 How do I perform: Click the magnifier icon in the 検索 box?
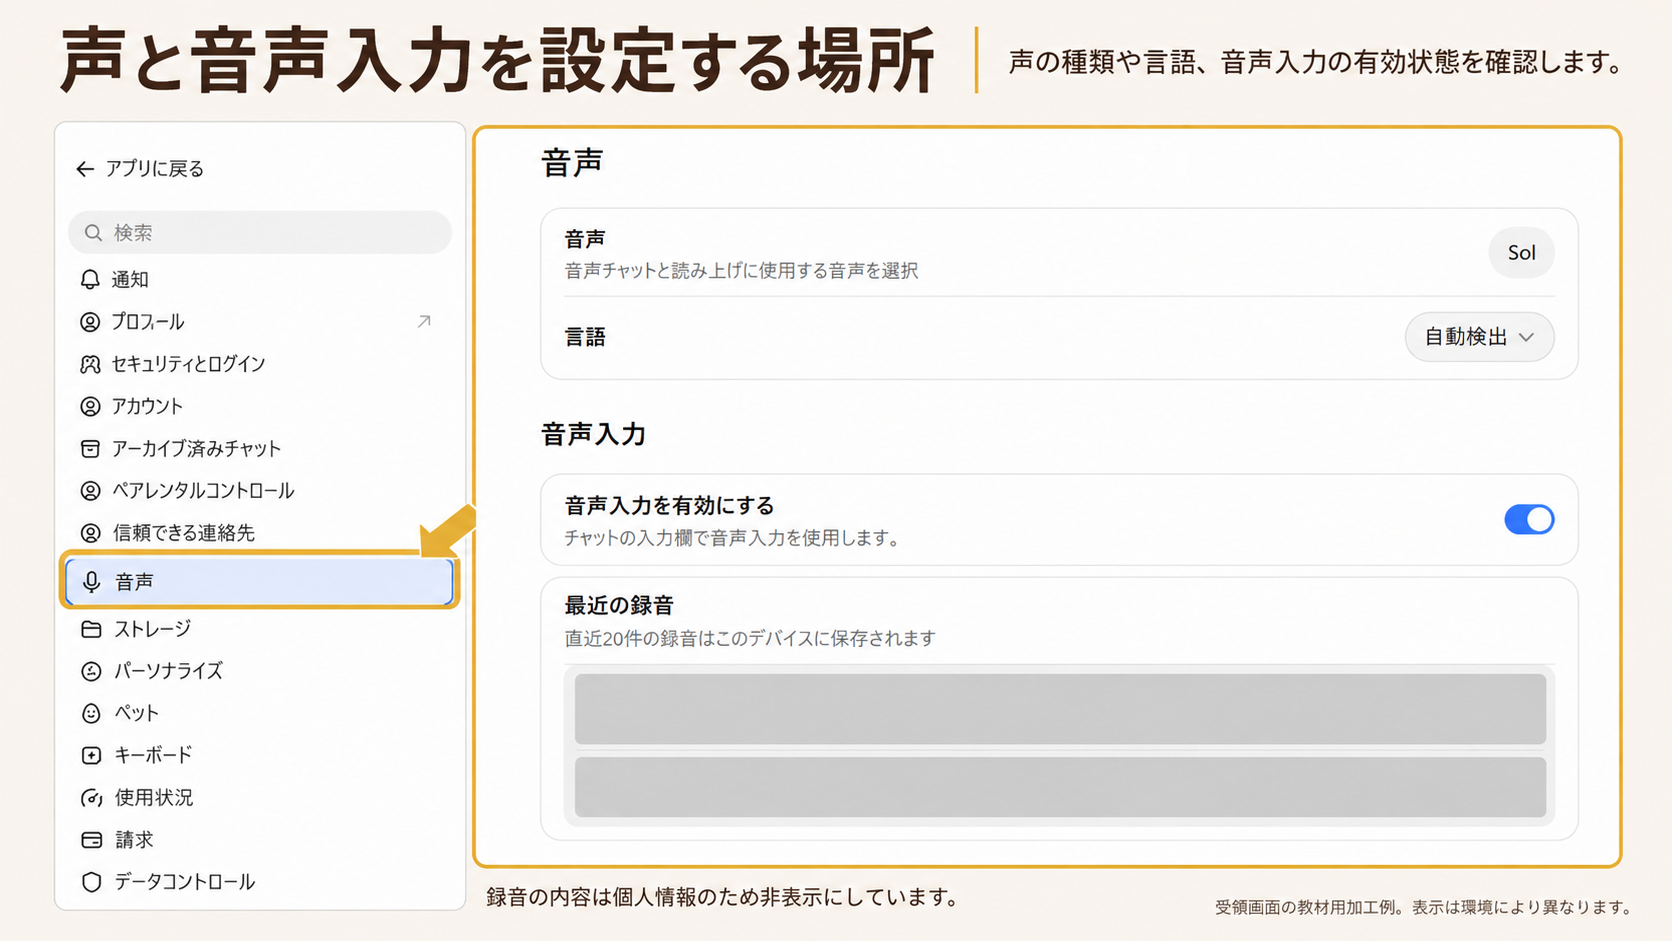pyautogui.click(x=93, y=233)
